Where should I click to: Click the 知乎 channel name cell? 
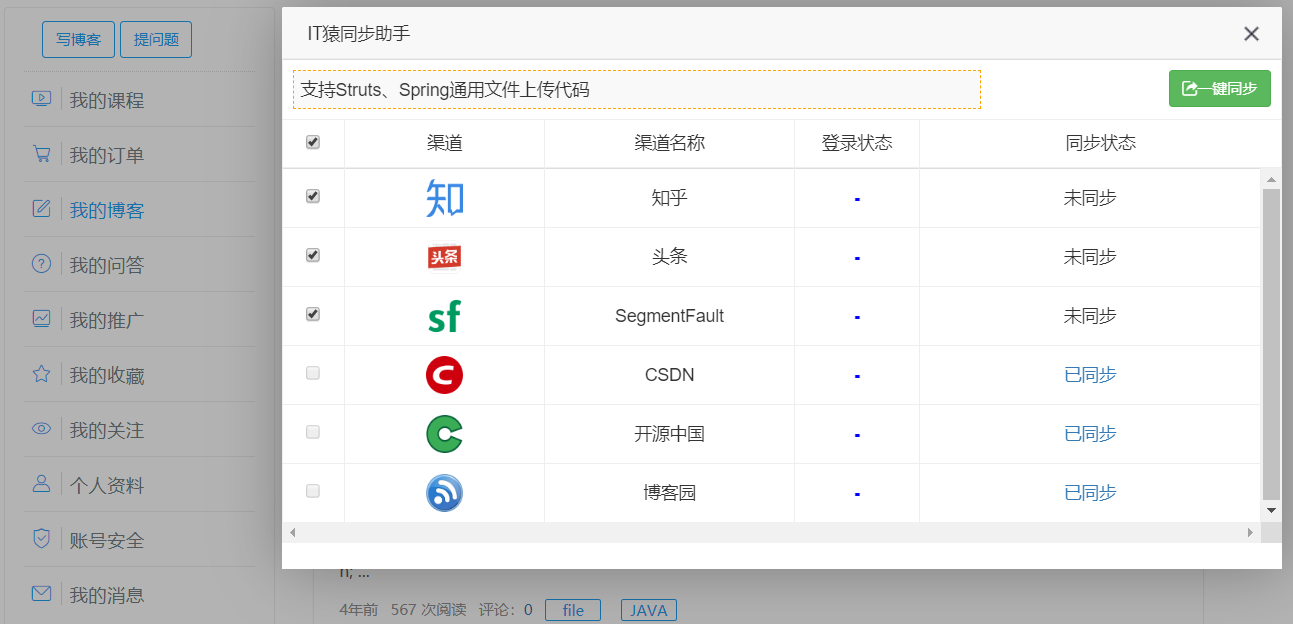coord(669,198)
